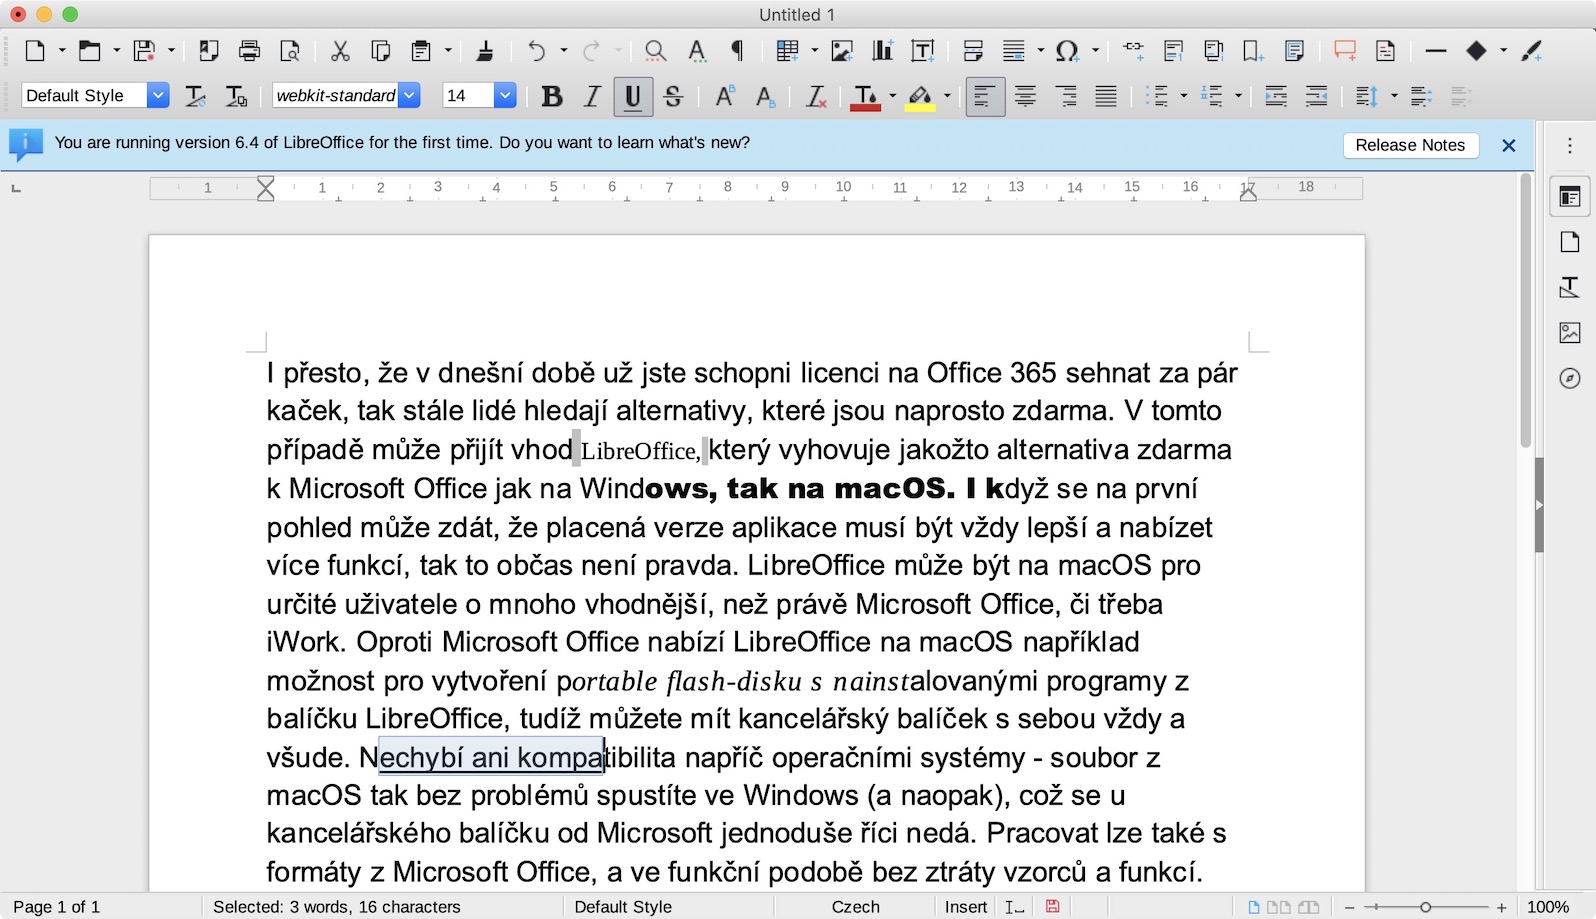Expand the numbered list dropdown arrow
This screenshot has height=919, width=1596.
click(x=1238, y=96)
